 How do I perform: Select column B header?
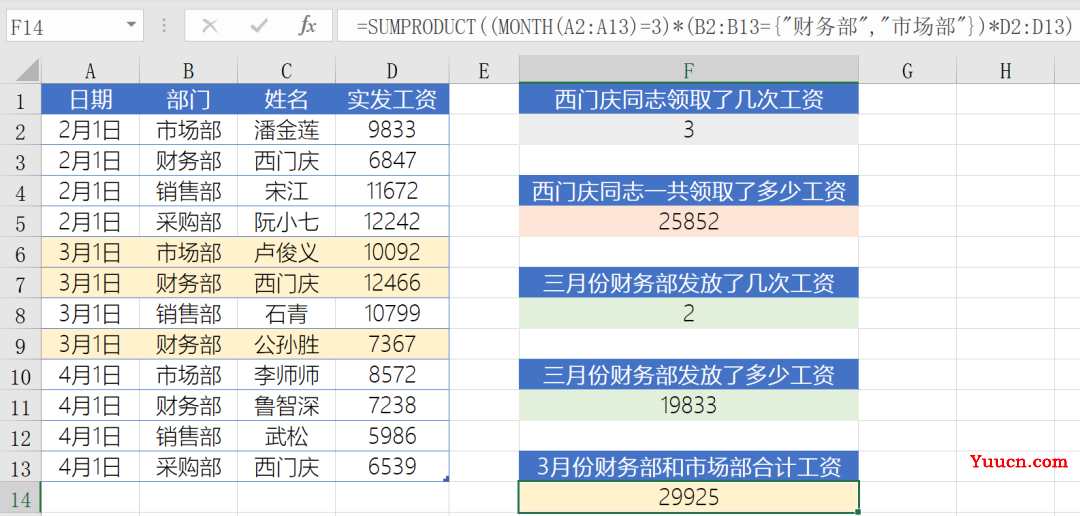188,70
